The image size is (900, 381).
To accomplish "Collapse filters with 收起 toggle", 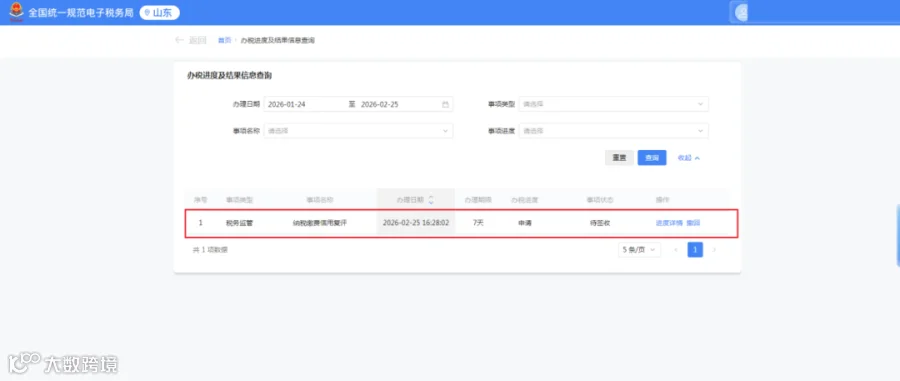I will point(689,158).
